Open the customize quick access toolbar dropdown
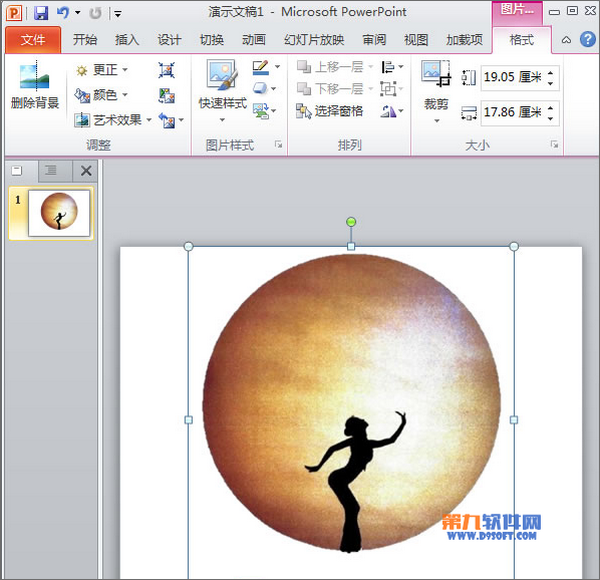This screenshot has height=580, width=600. (x=118, y=14)
